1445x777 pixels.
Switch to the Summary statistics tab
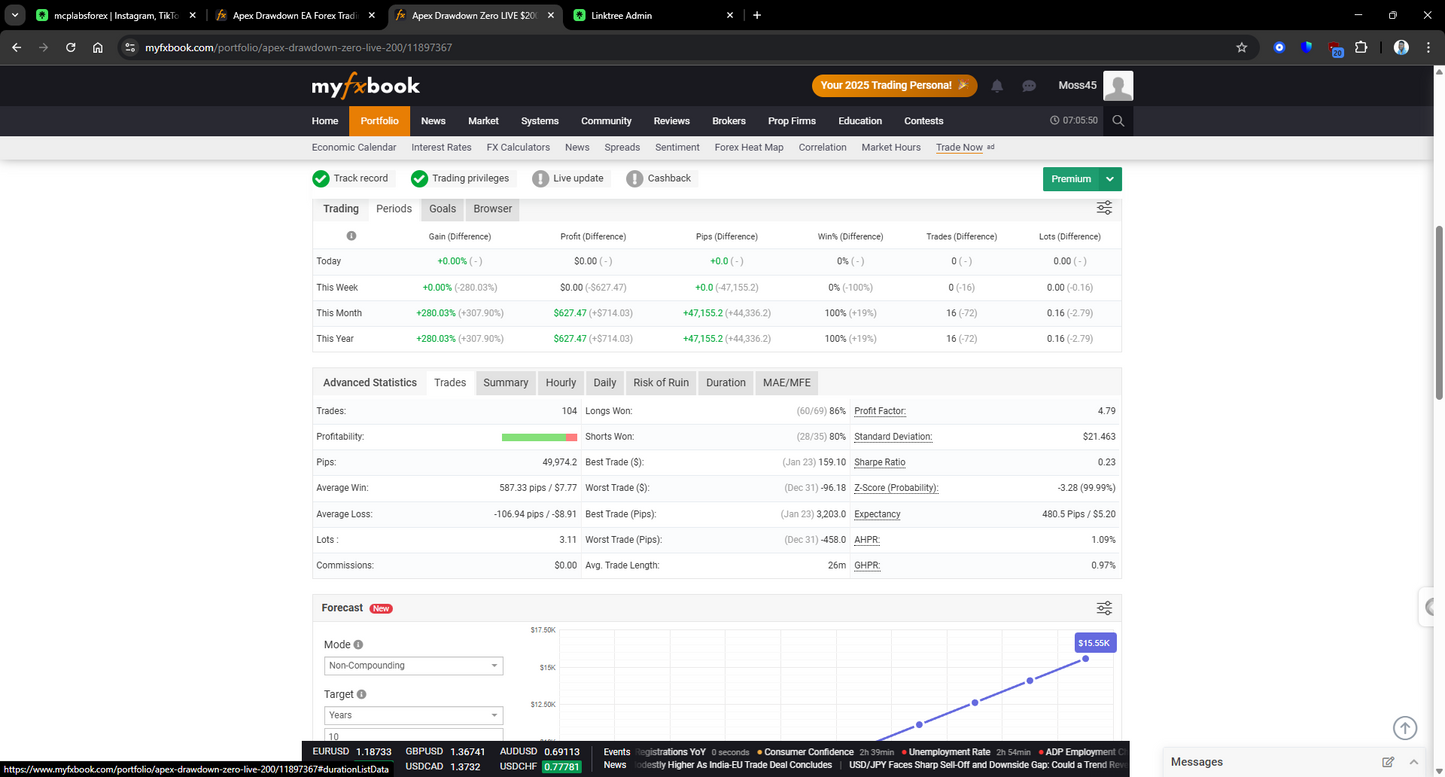[506, 382]
